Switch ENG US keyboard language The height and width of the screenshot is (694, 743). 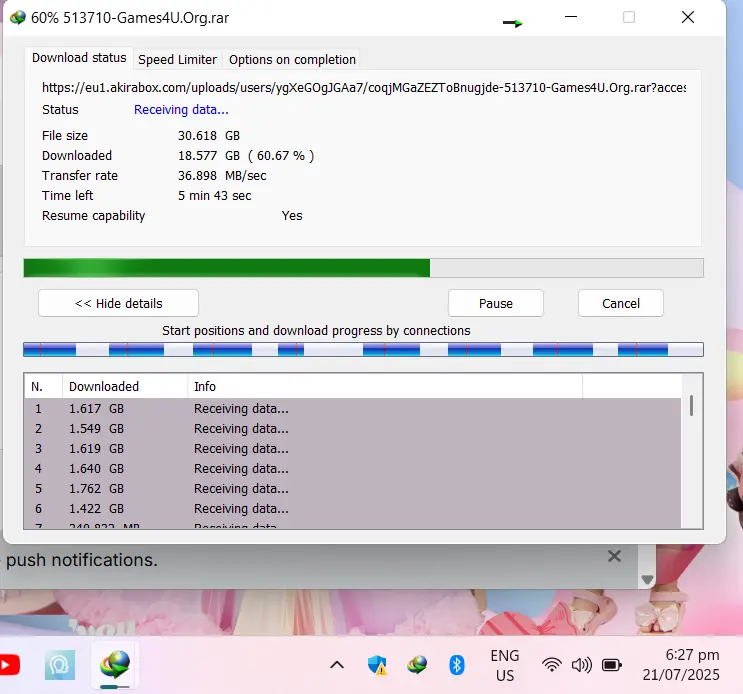[505, 665]
